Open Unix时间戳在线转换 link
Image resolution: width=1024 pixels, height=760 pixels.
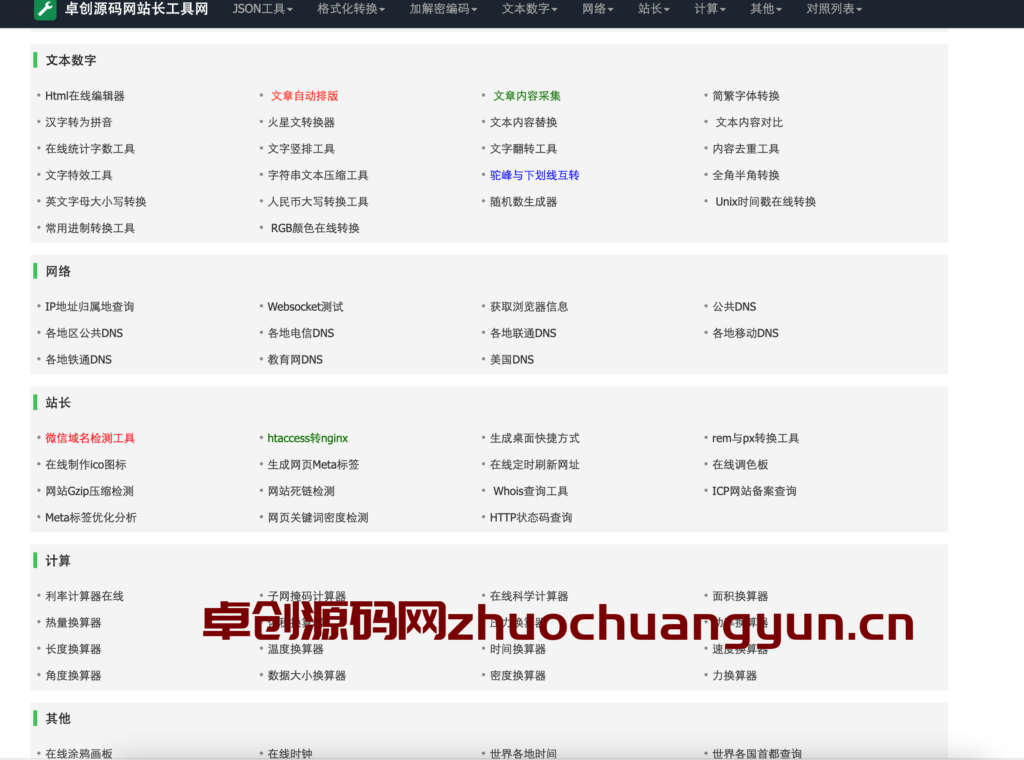pos(766,202)
